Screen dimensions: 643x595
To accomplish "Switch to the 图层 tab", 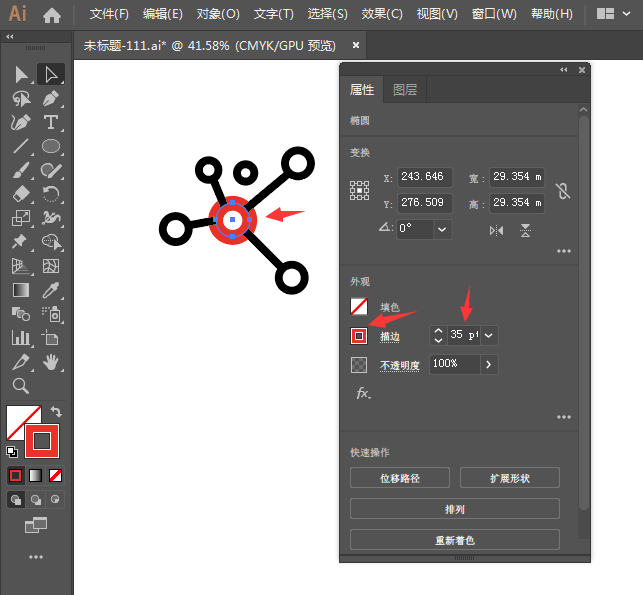I will (x=405, y=89).
